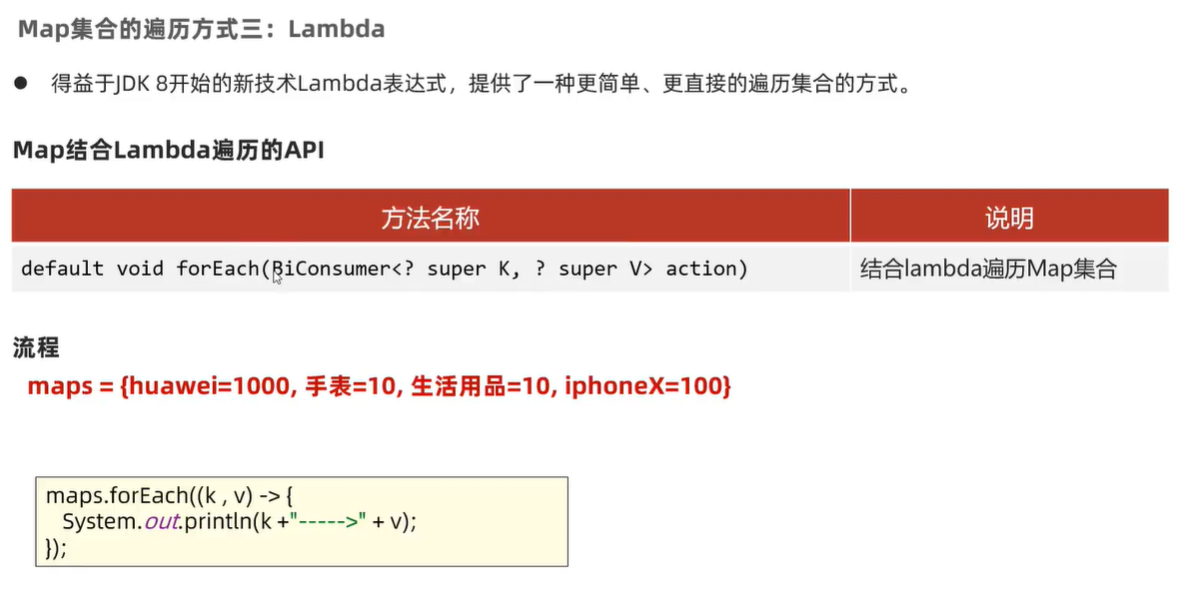This screenshot has width=1188, height=589.
Task: Click the red 'maps =' text
Action: pos(69,386)
